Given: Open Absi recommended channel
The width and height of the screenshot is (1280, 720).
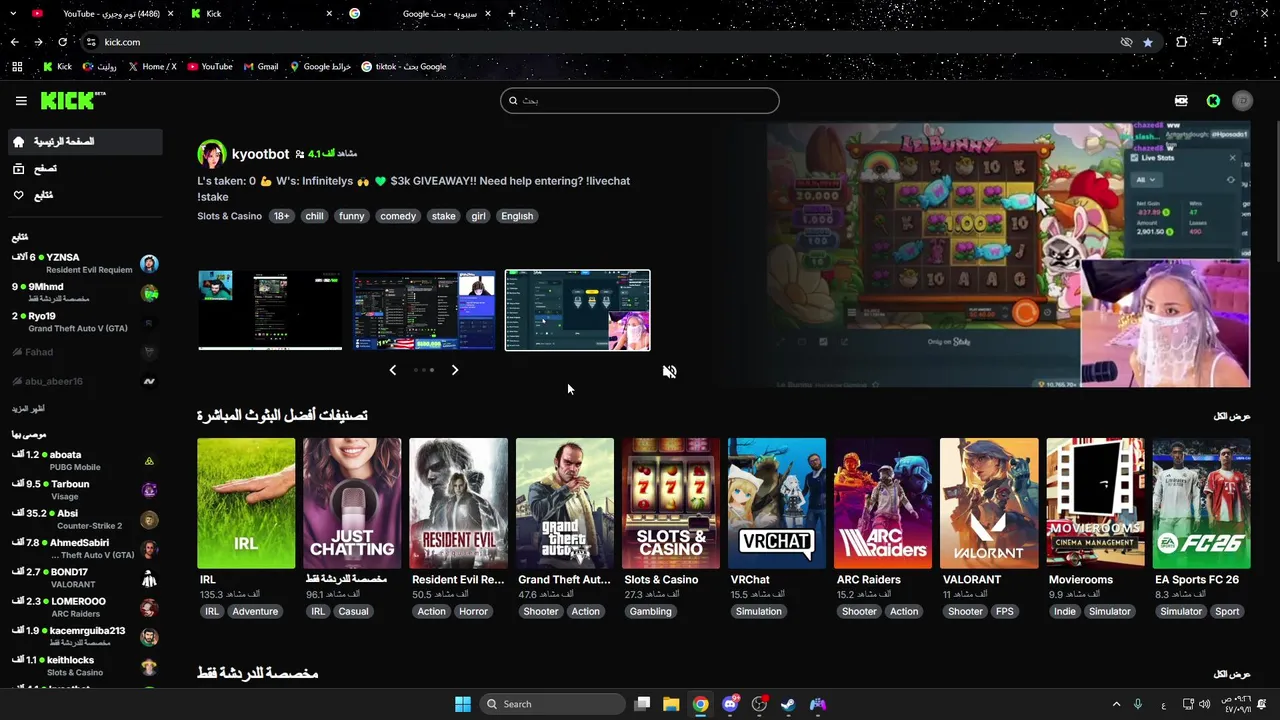Looking at the screenshot, I should point(85,519).
